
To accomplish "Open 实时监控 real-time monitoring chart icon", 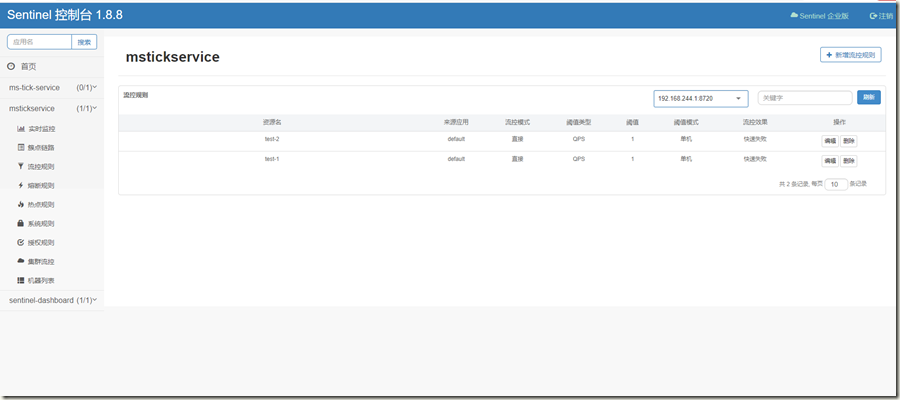I will (21, 129).
